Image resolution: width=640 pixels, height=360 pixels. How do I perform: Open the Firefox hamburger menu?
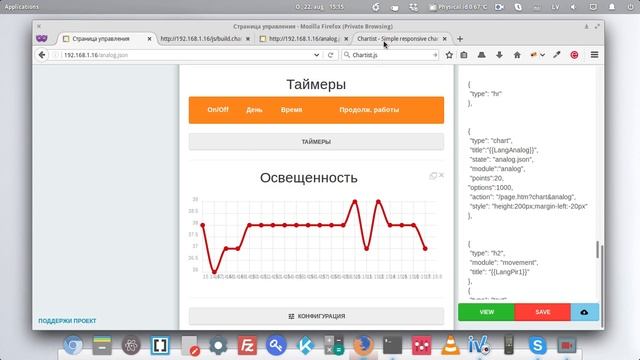(594, 55)
